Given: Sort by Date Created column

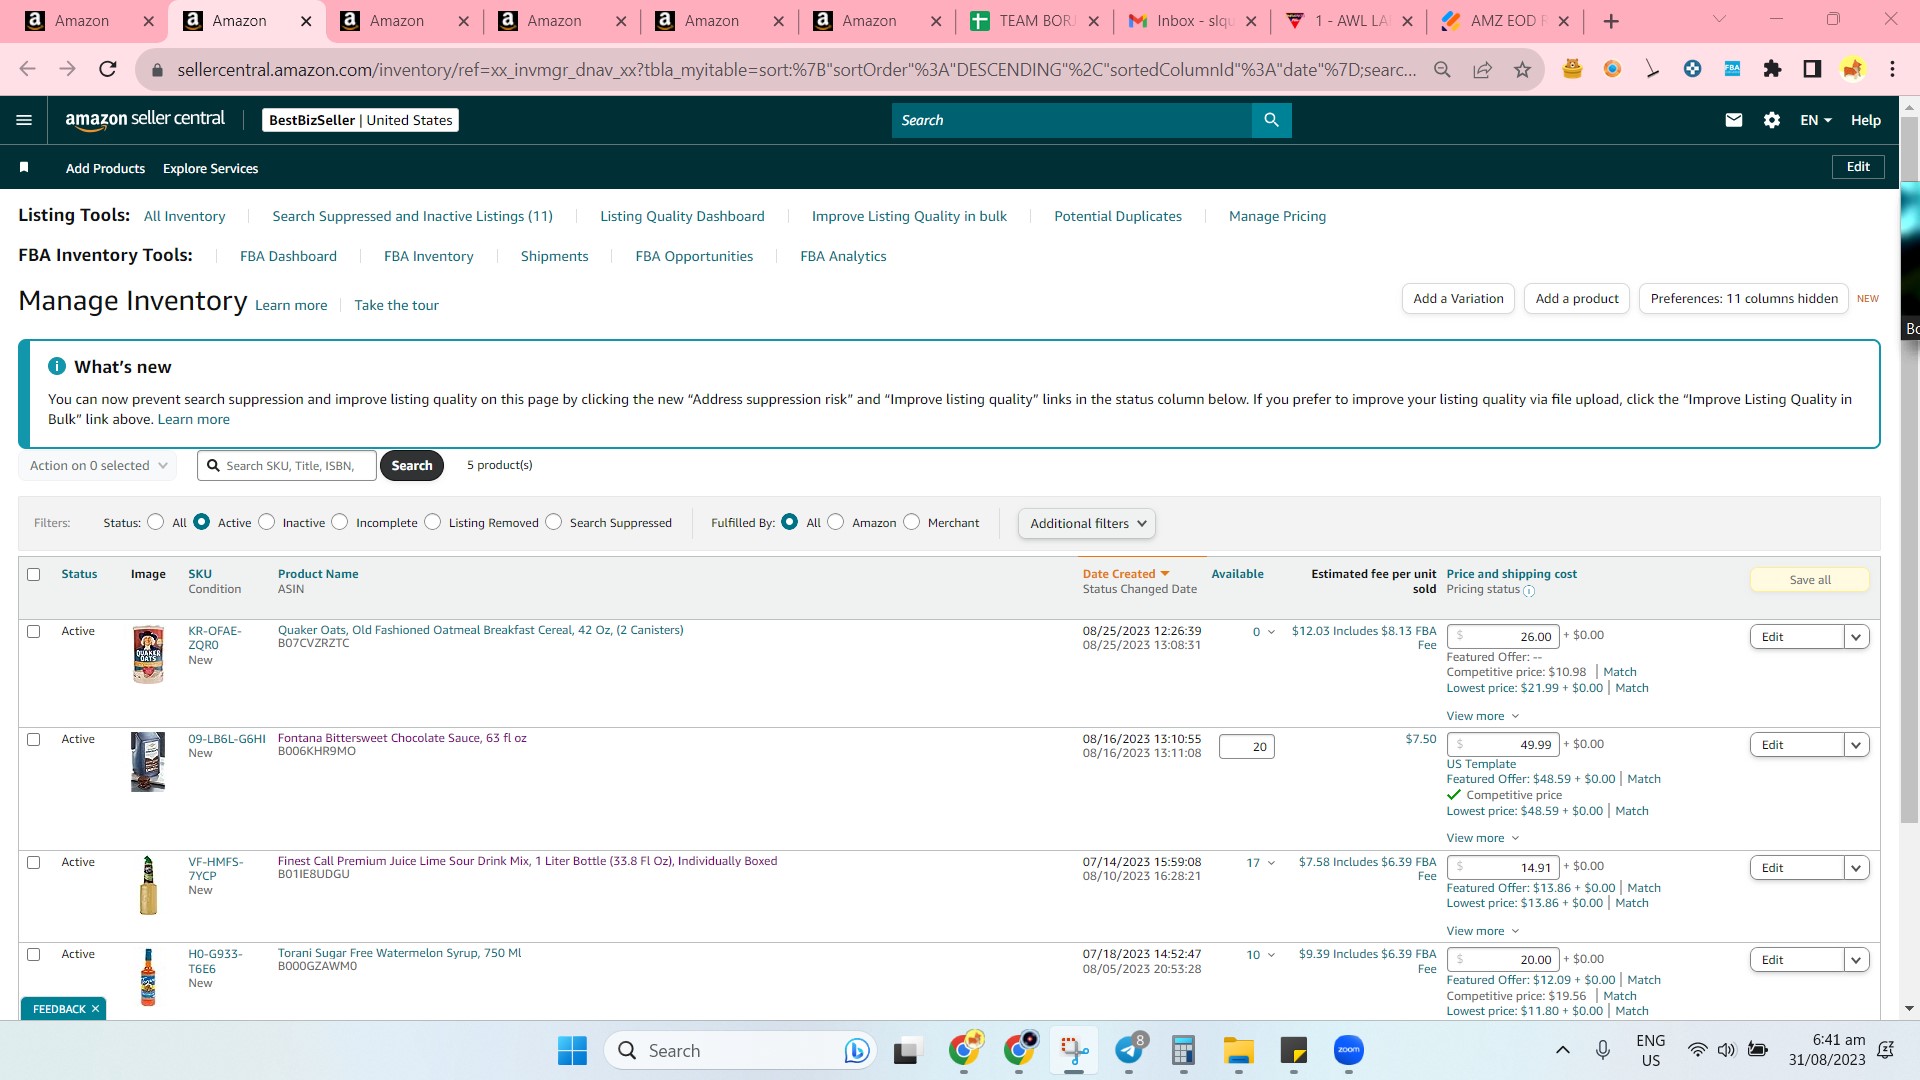Looking at the screenshot, I should pyautogui.click(x=1126, y=574).
